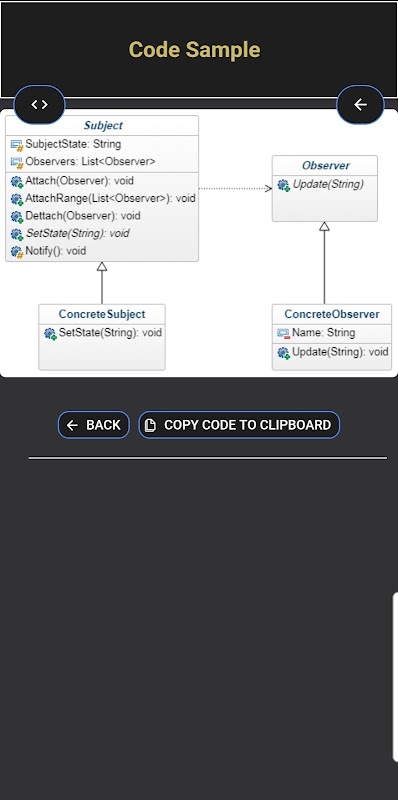Click the italic SetState(String): void entry
The height and width of the screenshot is (800, 398).
coord(77,233)
